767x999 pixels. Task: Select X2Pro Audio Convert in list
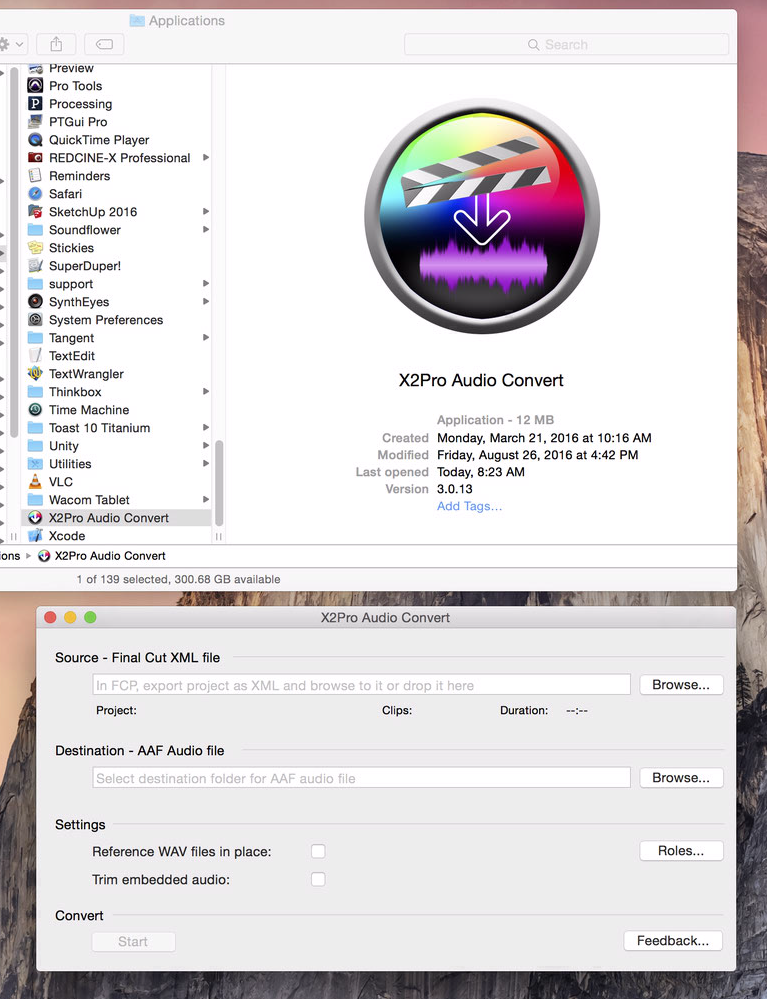pyautogui.click(x=108, y=518)
